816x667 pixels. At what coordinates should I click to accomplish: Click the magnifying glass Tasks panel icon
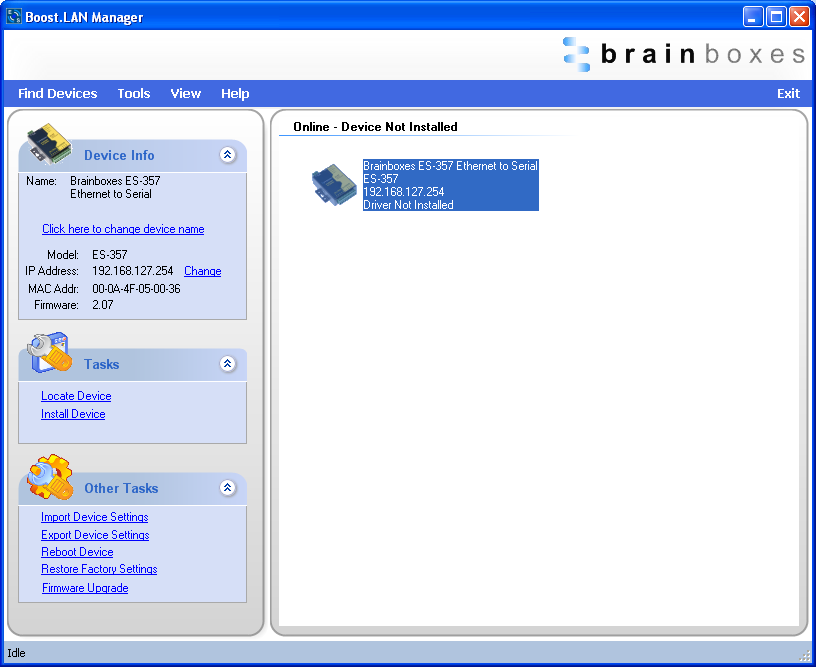coord(48,355)
